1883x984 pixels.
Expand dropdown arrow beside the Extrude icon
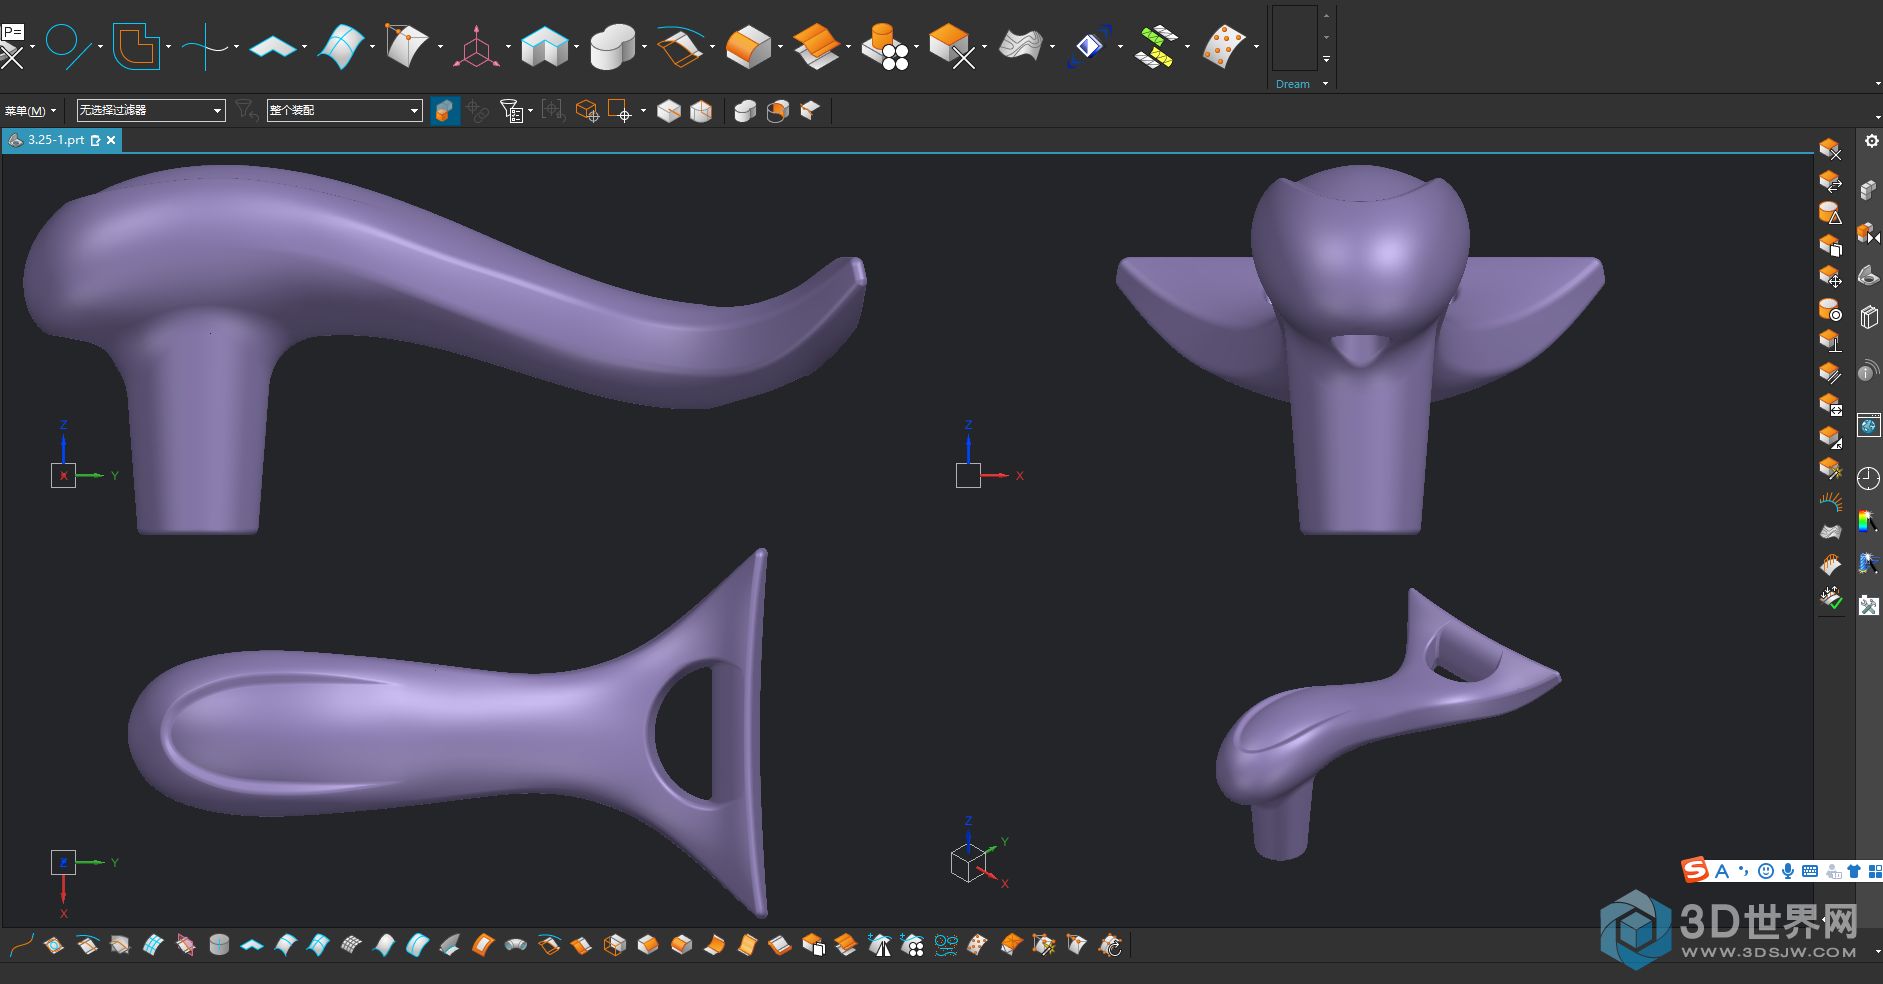(576, 46)
